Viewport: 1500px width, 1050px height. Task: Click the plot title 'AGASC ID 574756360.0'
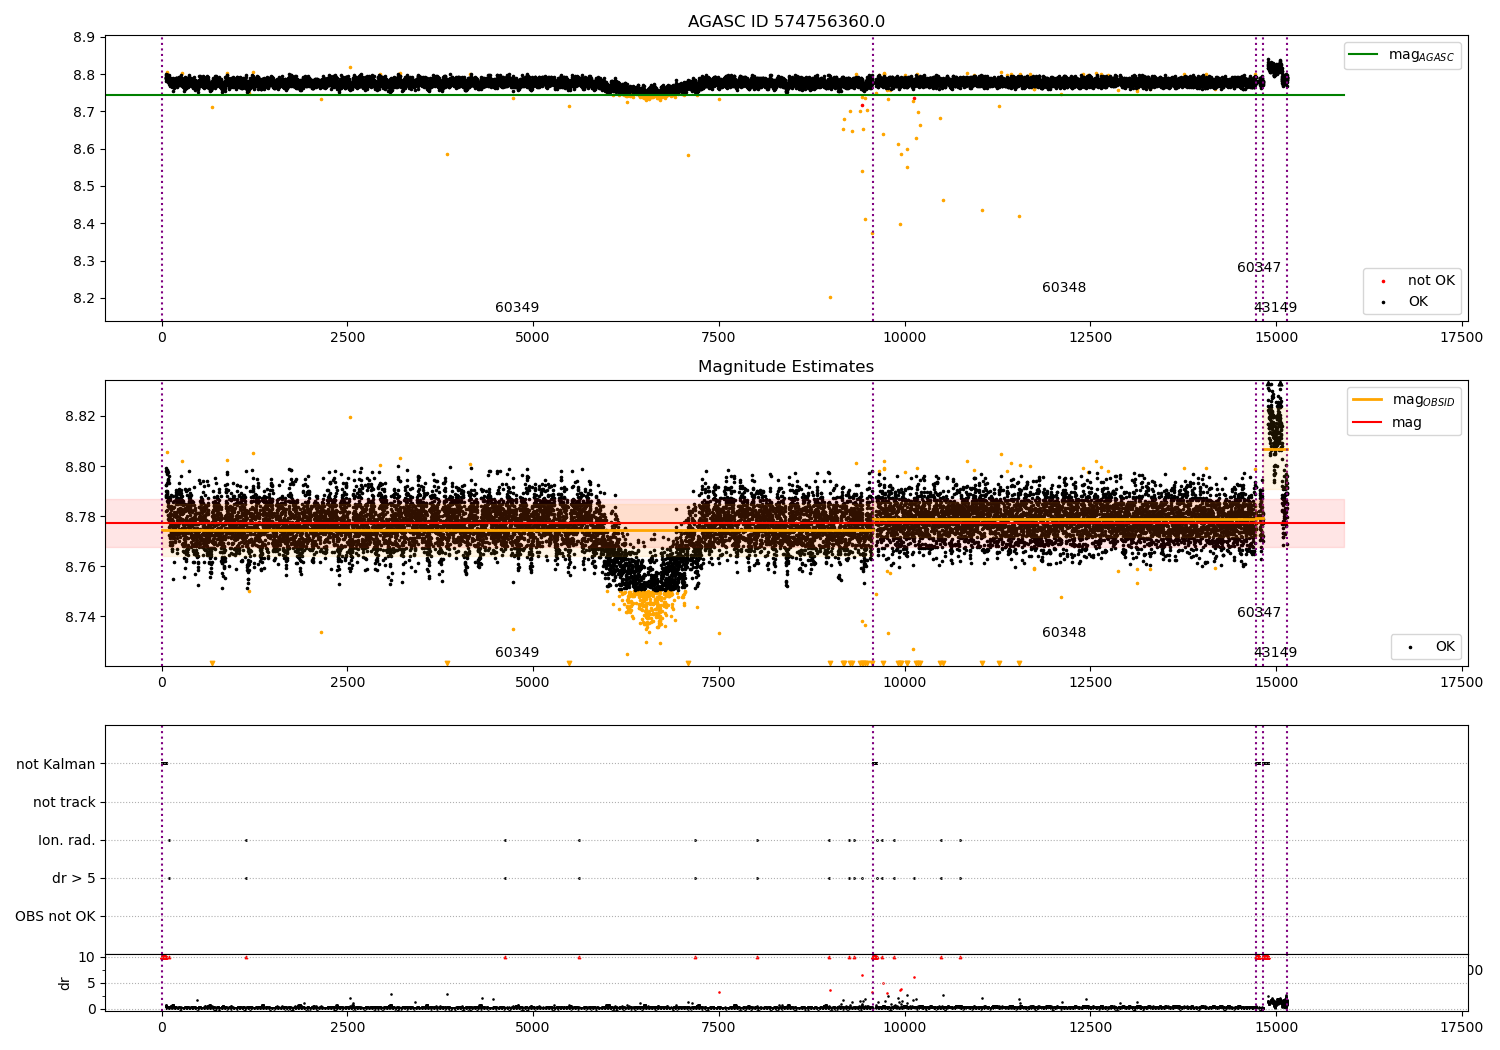786,22
